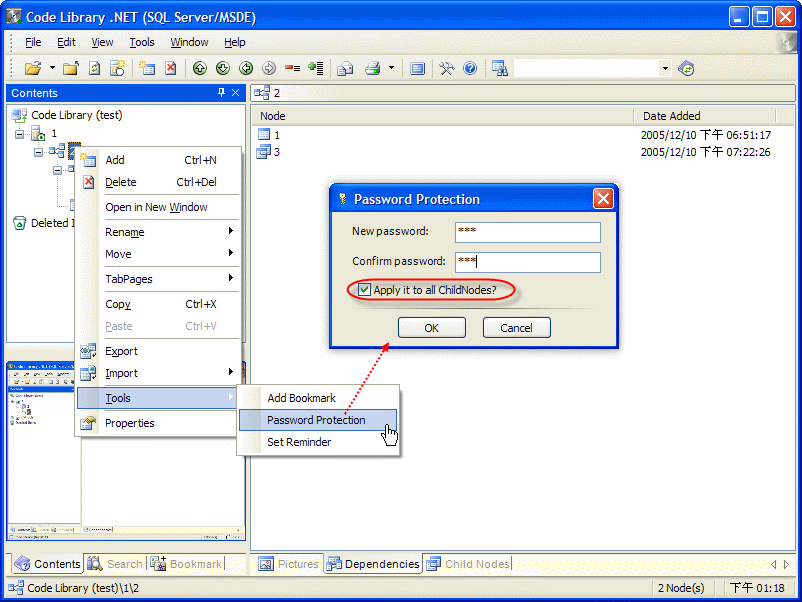
Task: Open the dropdown arrow beside the open folder icon
Action: 52,68
